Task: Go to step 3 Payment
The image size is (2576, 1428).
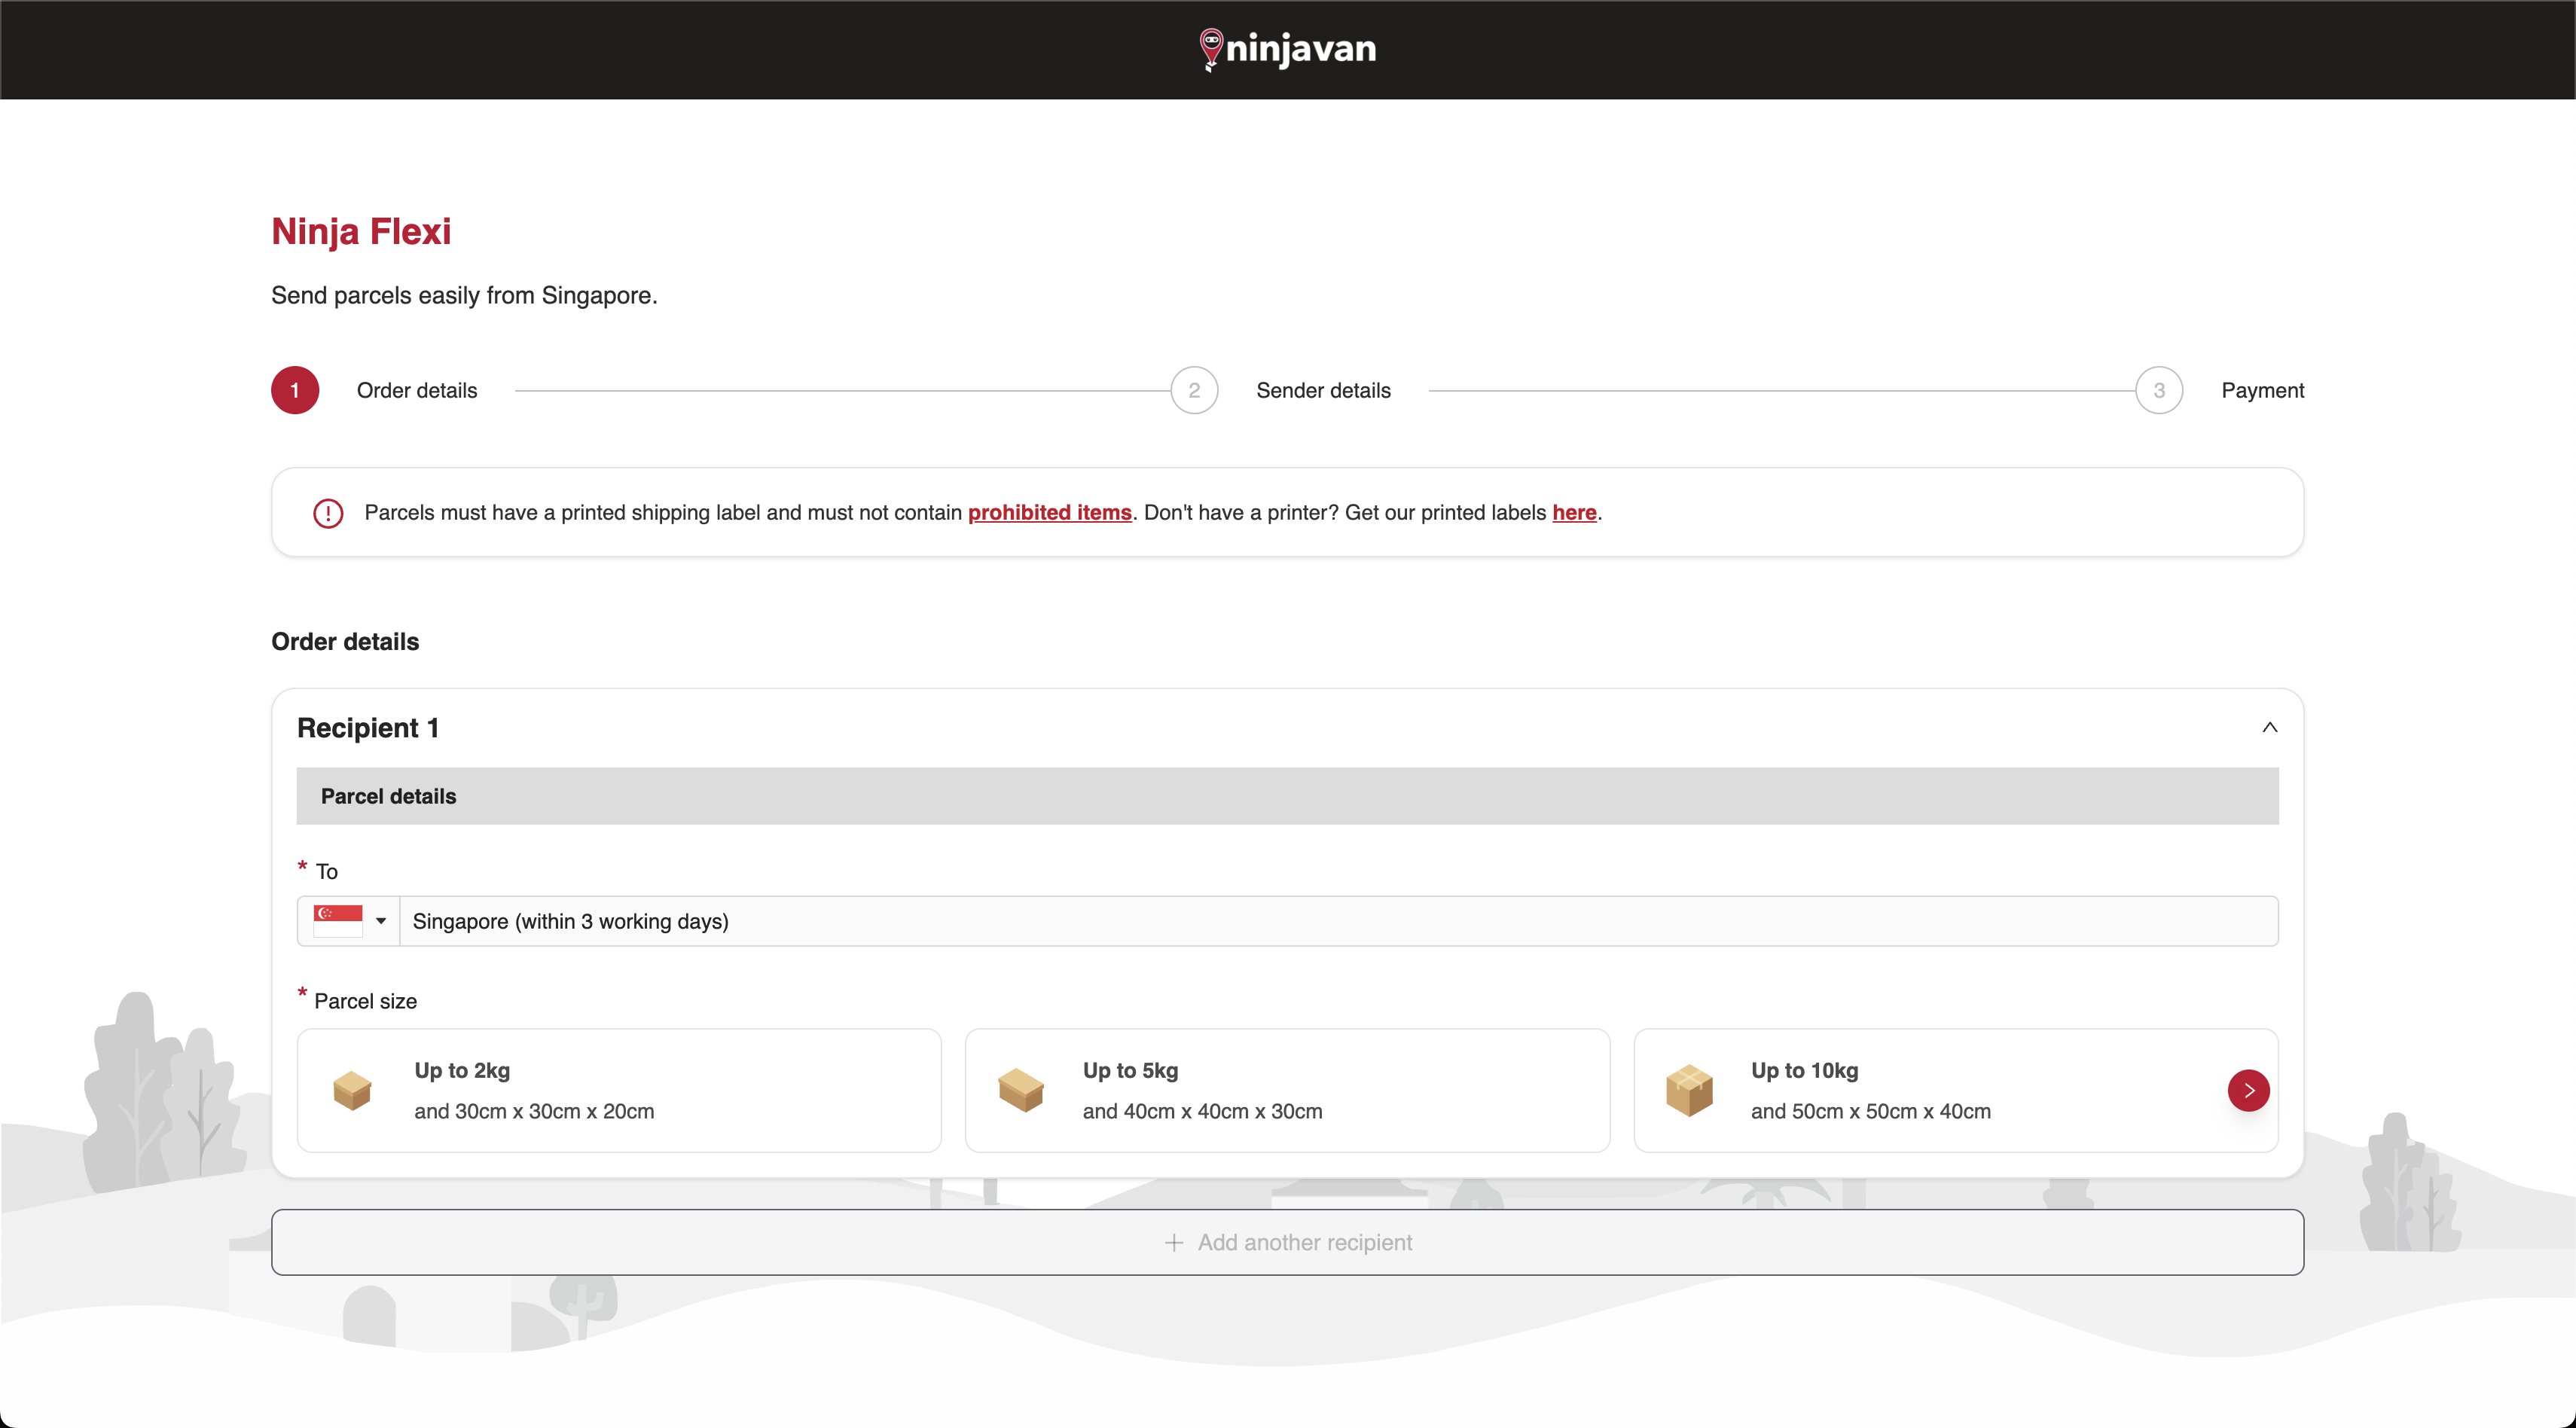Action: point(2159,390)
